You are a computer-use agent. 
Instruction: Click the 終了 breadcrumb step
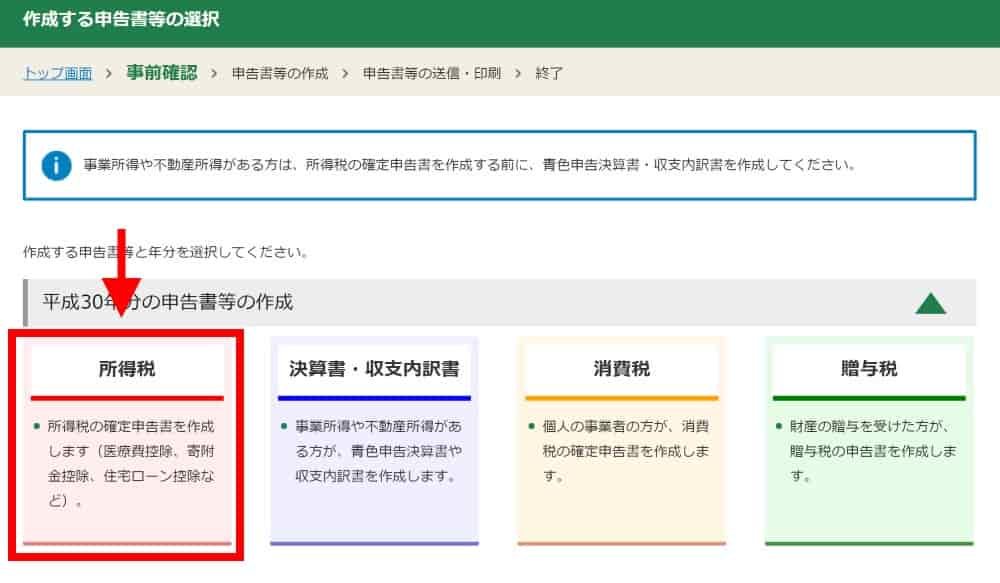tap(549, 74)
